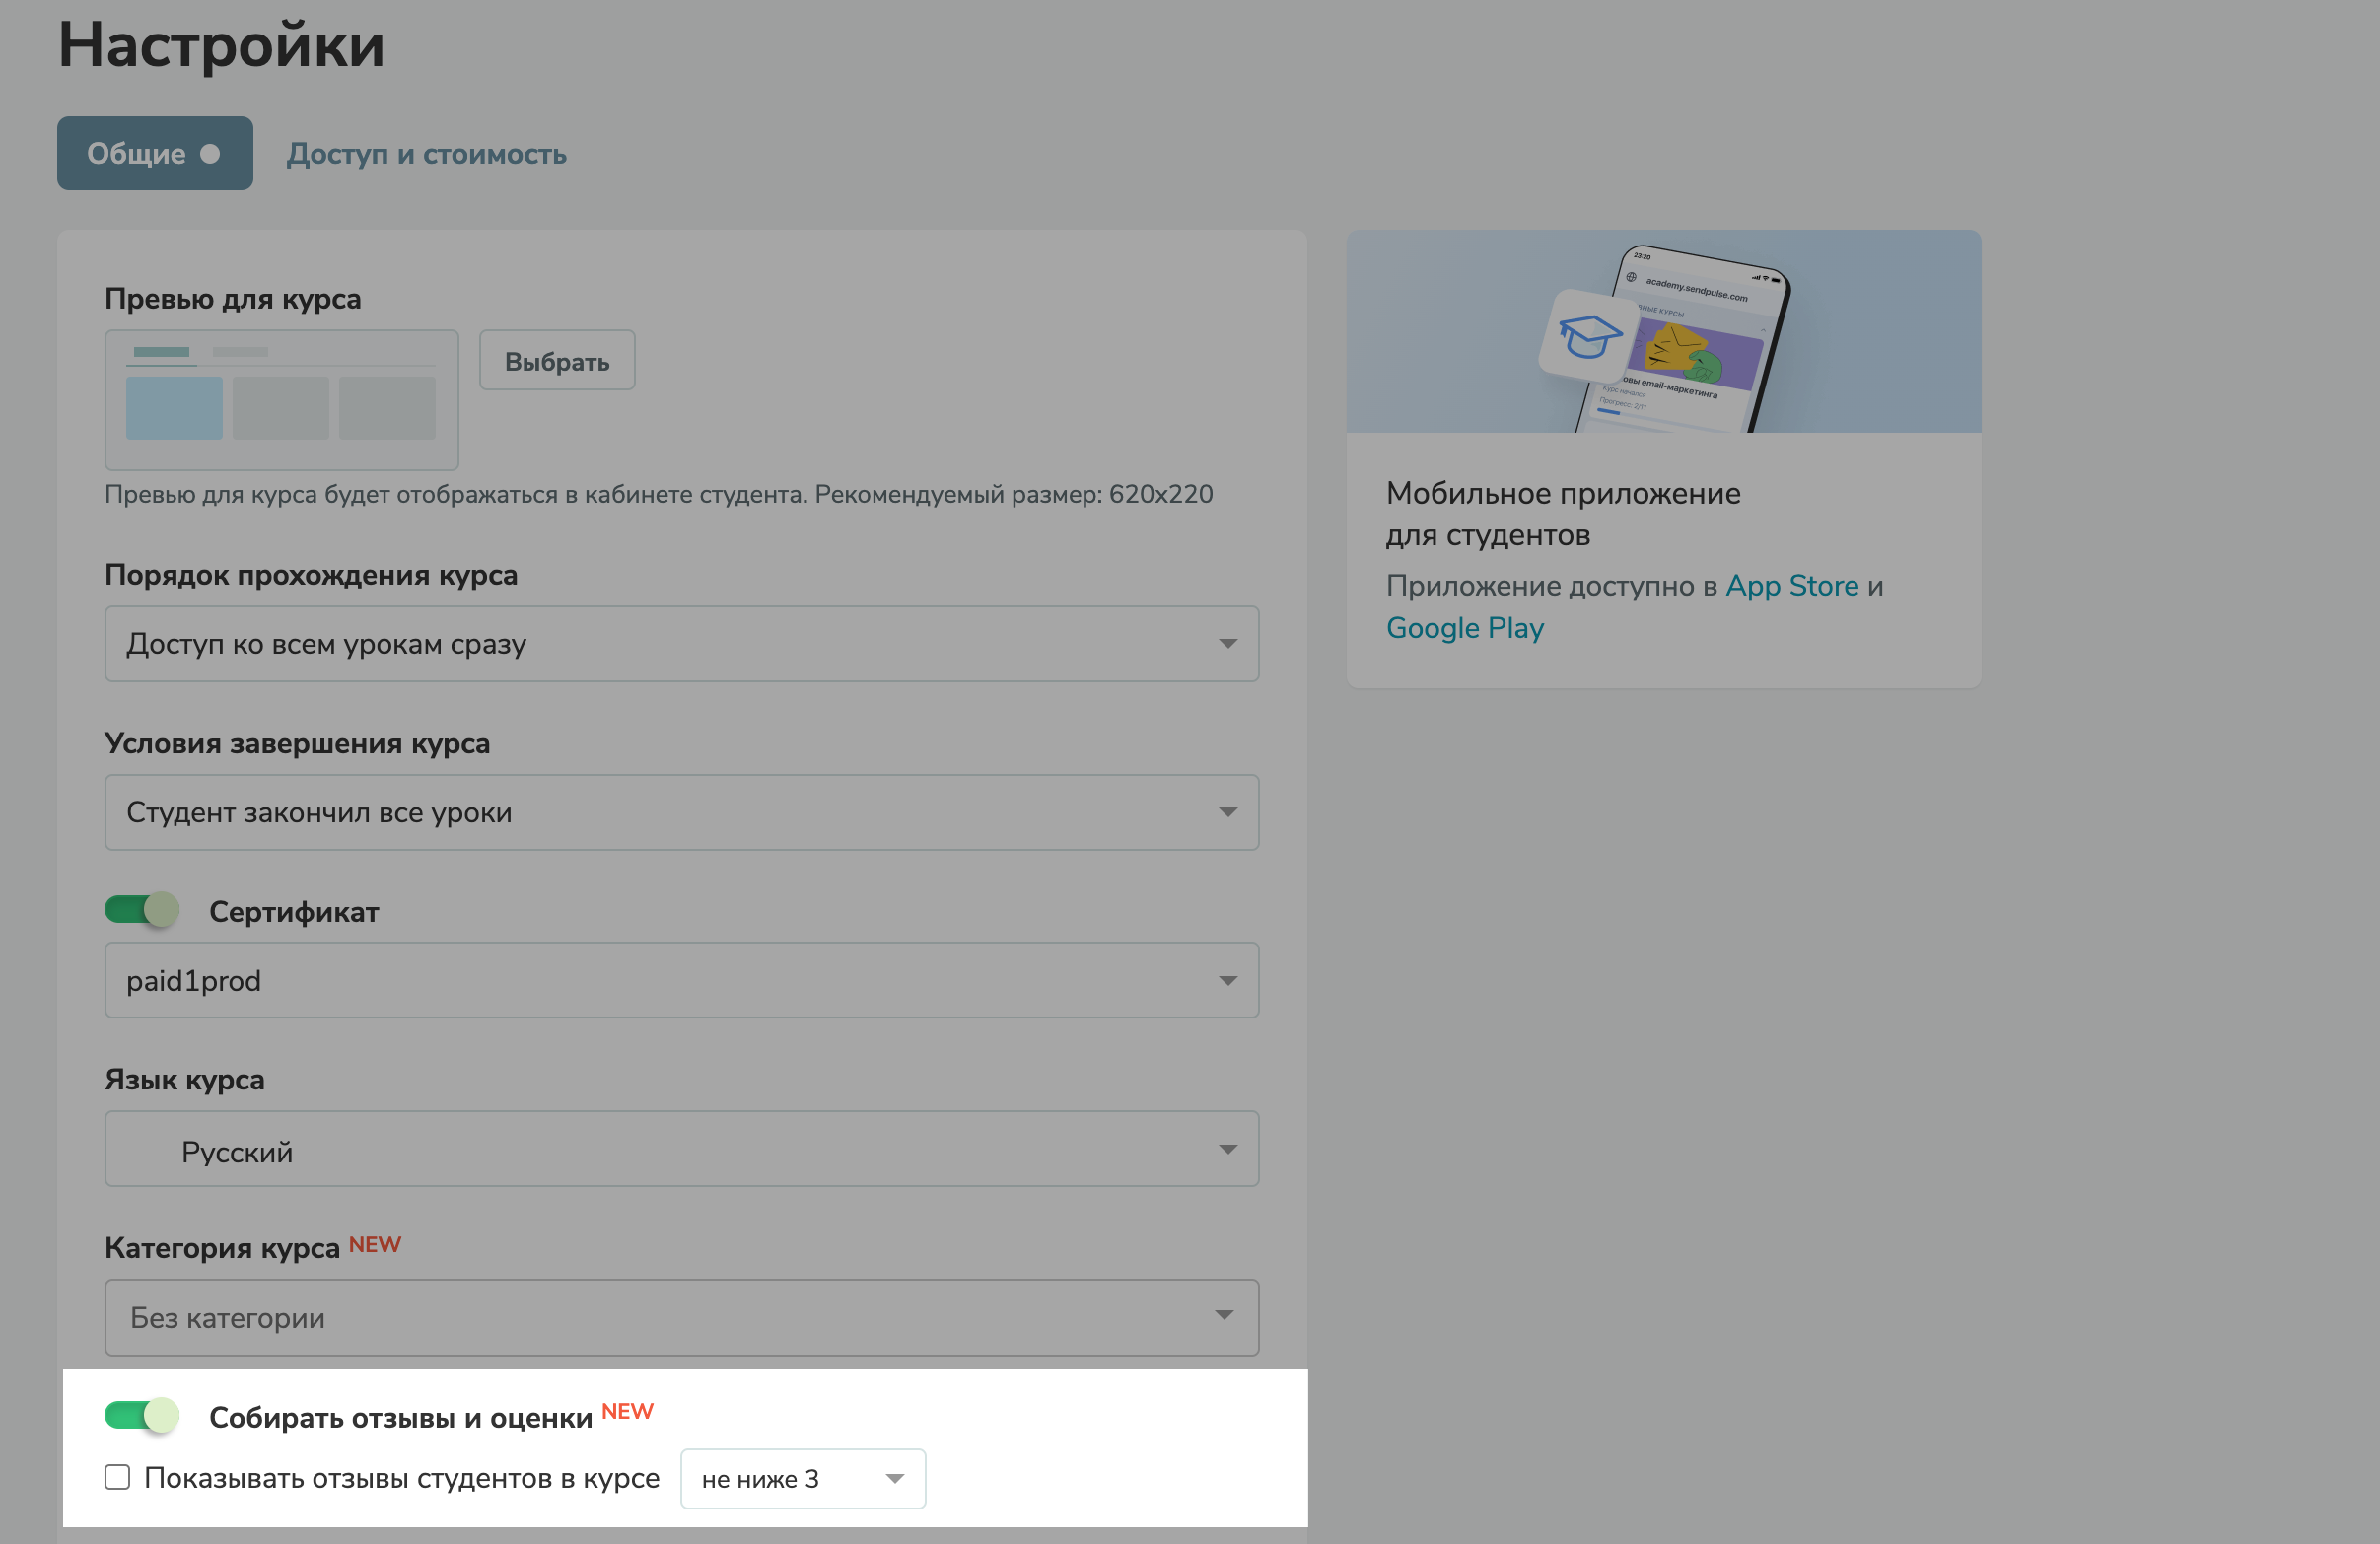Click the white dot indicator on Общие tab
The image size is (2380, 1544).
tap(210, 154)
